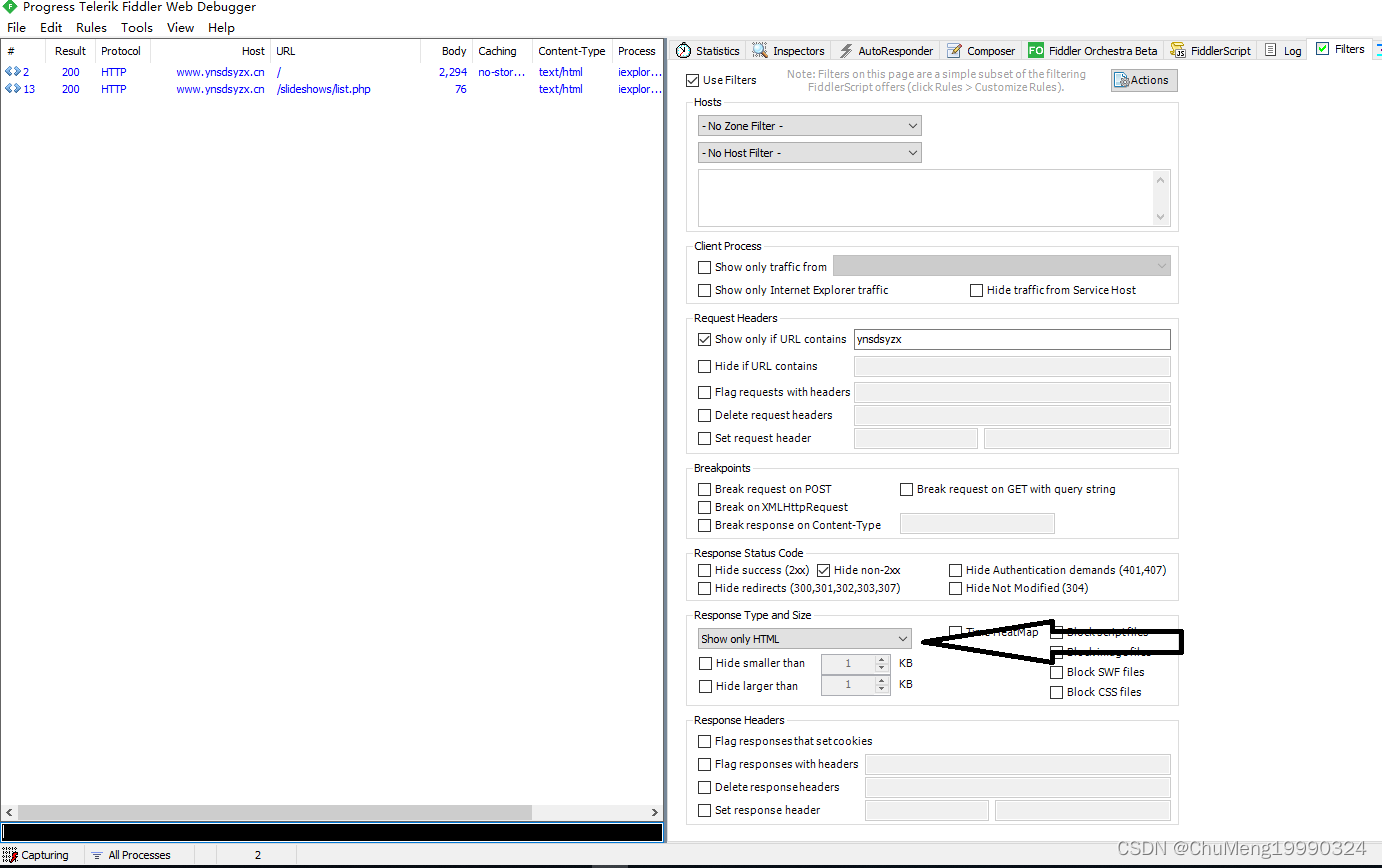Expand the No Host Filter dropdown

809,153
